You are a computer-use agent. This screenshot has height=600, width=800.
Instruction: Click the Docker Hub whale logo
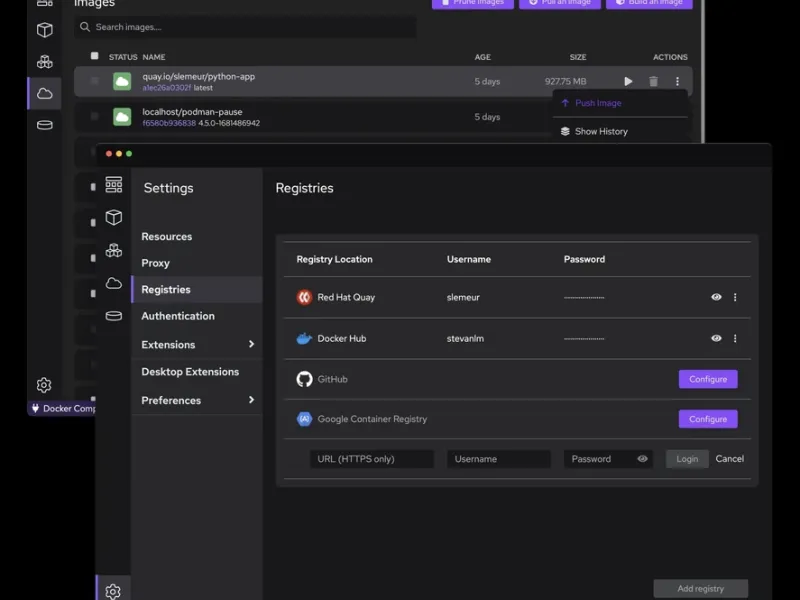304,338
